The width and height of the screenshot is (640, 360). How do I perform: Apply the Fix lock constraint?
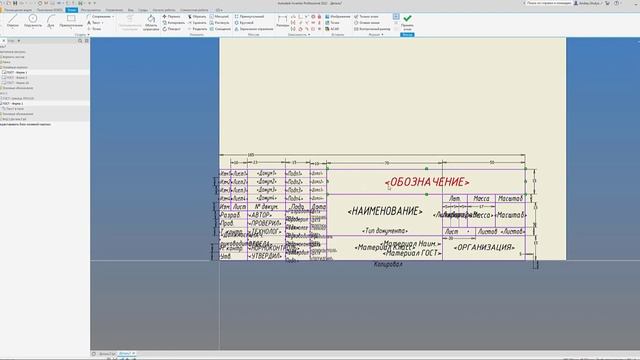[x=319, y=17]
